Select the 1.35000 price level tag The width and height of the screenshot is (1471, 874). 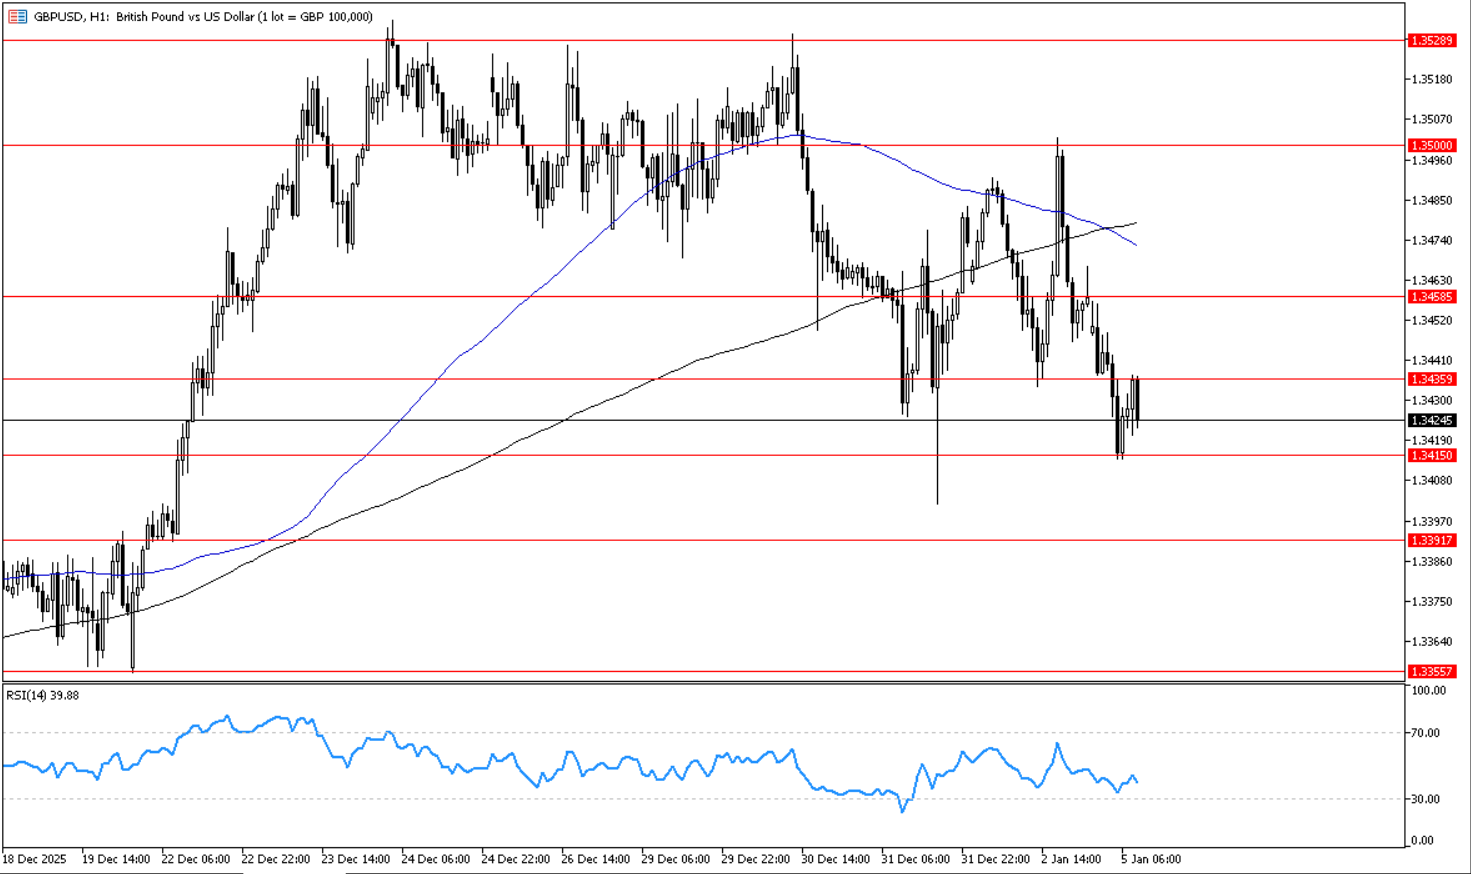(1432, 146)
